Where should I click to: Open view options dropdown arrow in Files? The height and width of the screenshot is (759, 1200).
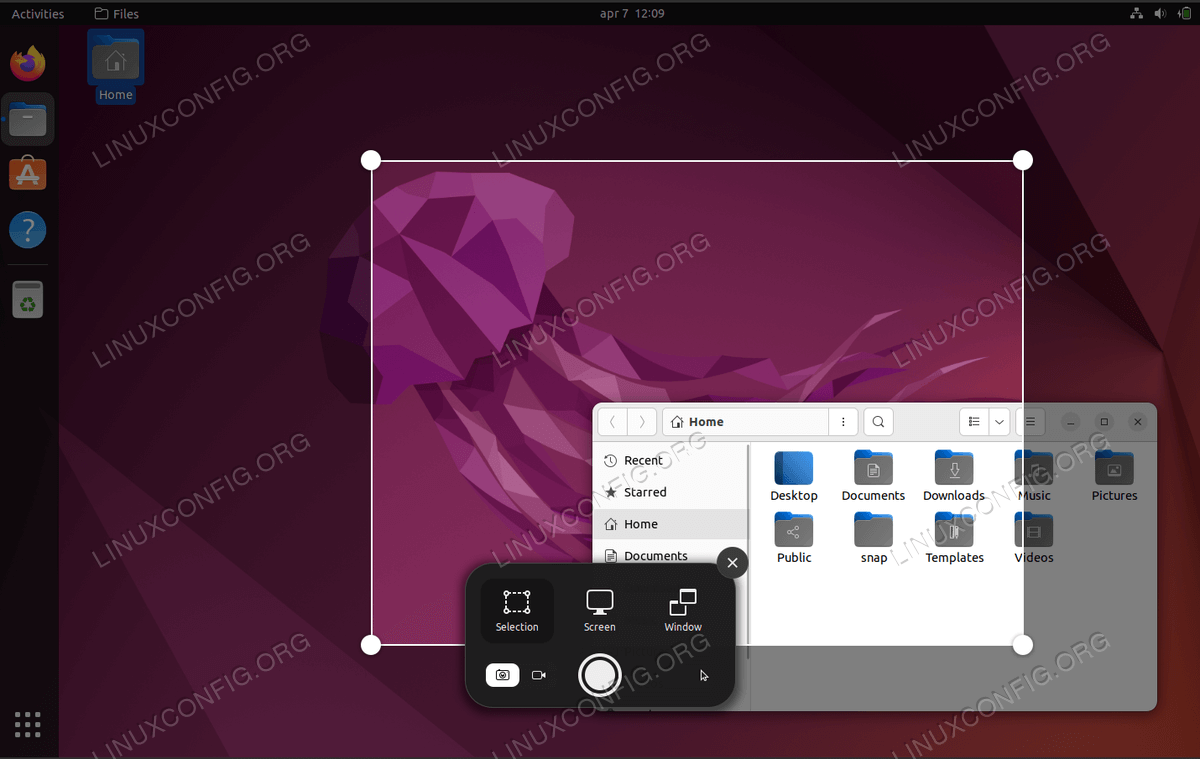click(1000, 422)
